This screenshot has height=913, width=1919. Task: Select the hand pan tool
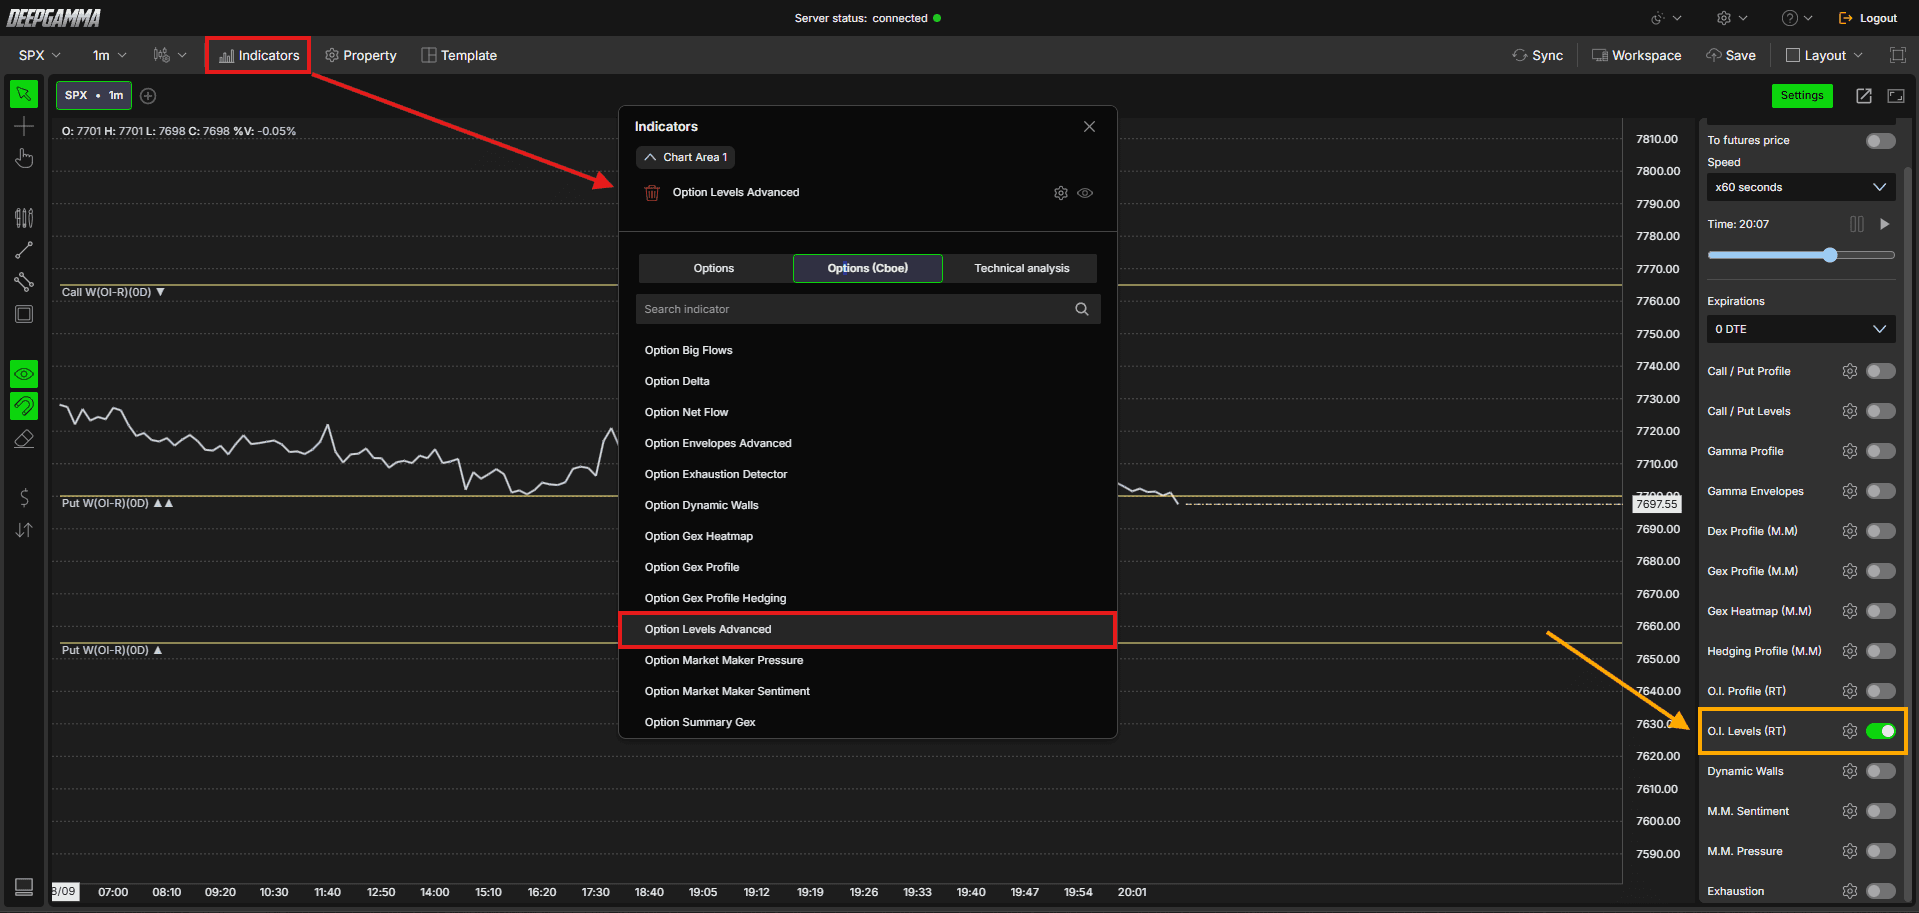pyautogui.click(x=24, y=158)
